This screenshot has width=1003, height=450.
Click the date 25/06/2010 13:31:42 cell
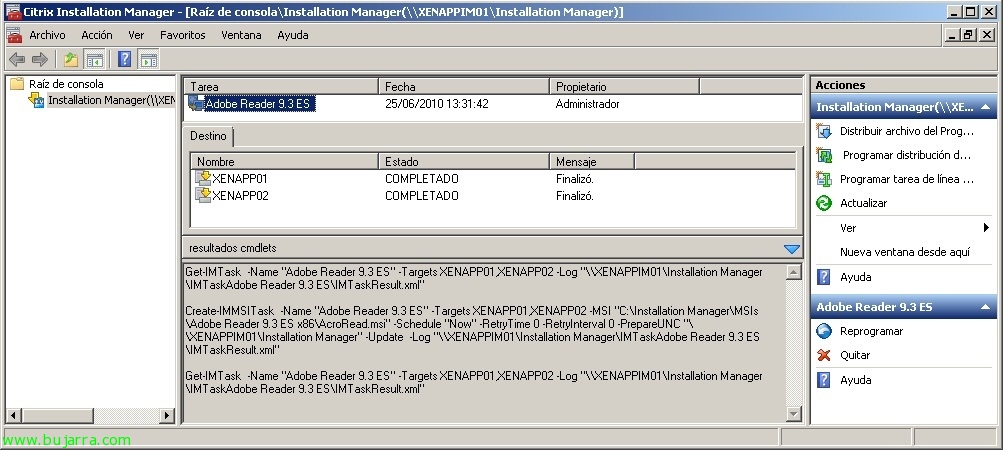coord(437,104)
